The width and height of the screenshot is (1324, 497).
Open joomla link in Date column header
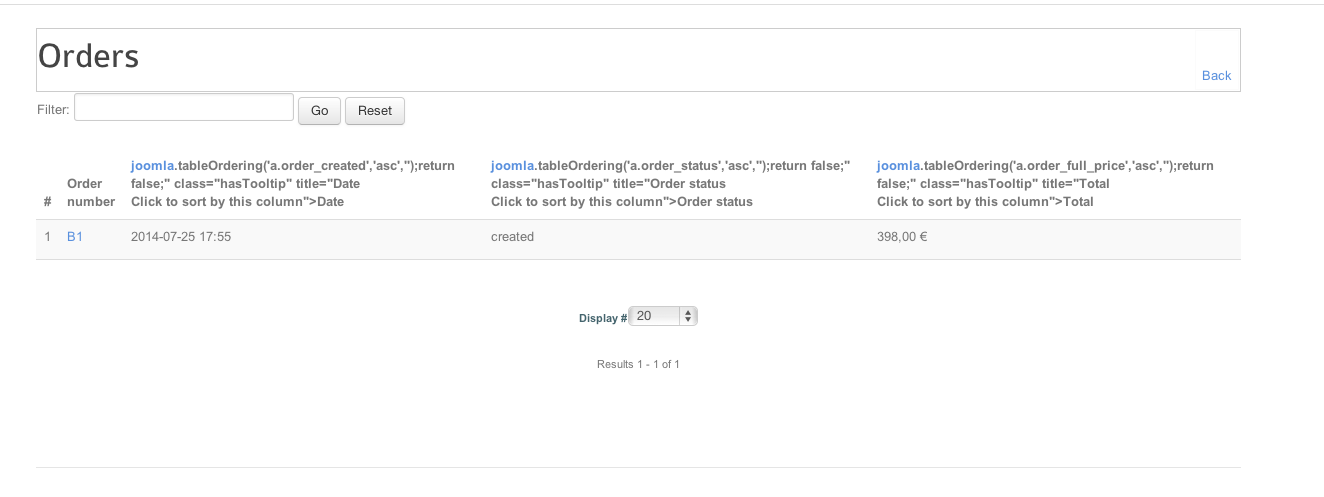[153, 166]
